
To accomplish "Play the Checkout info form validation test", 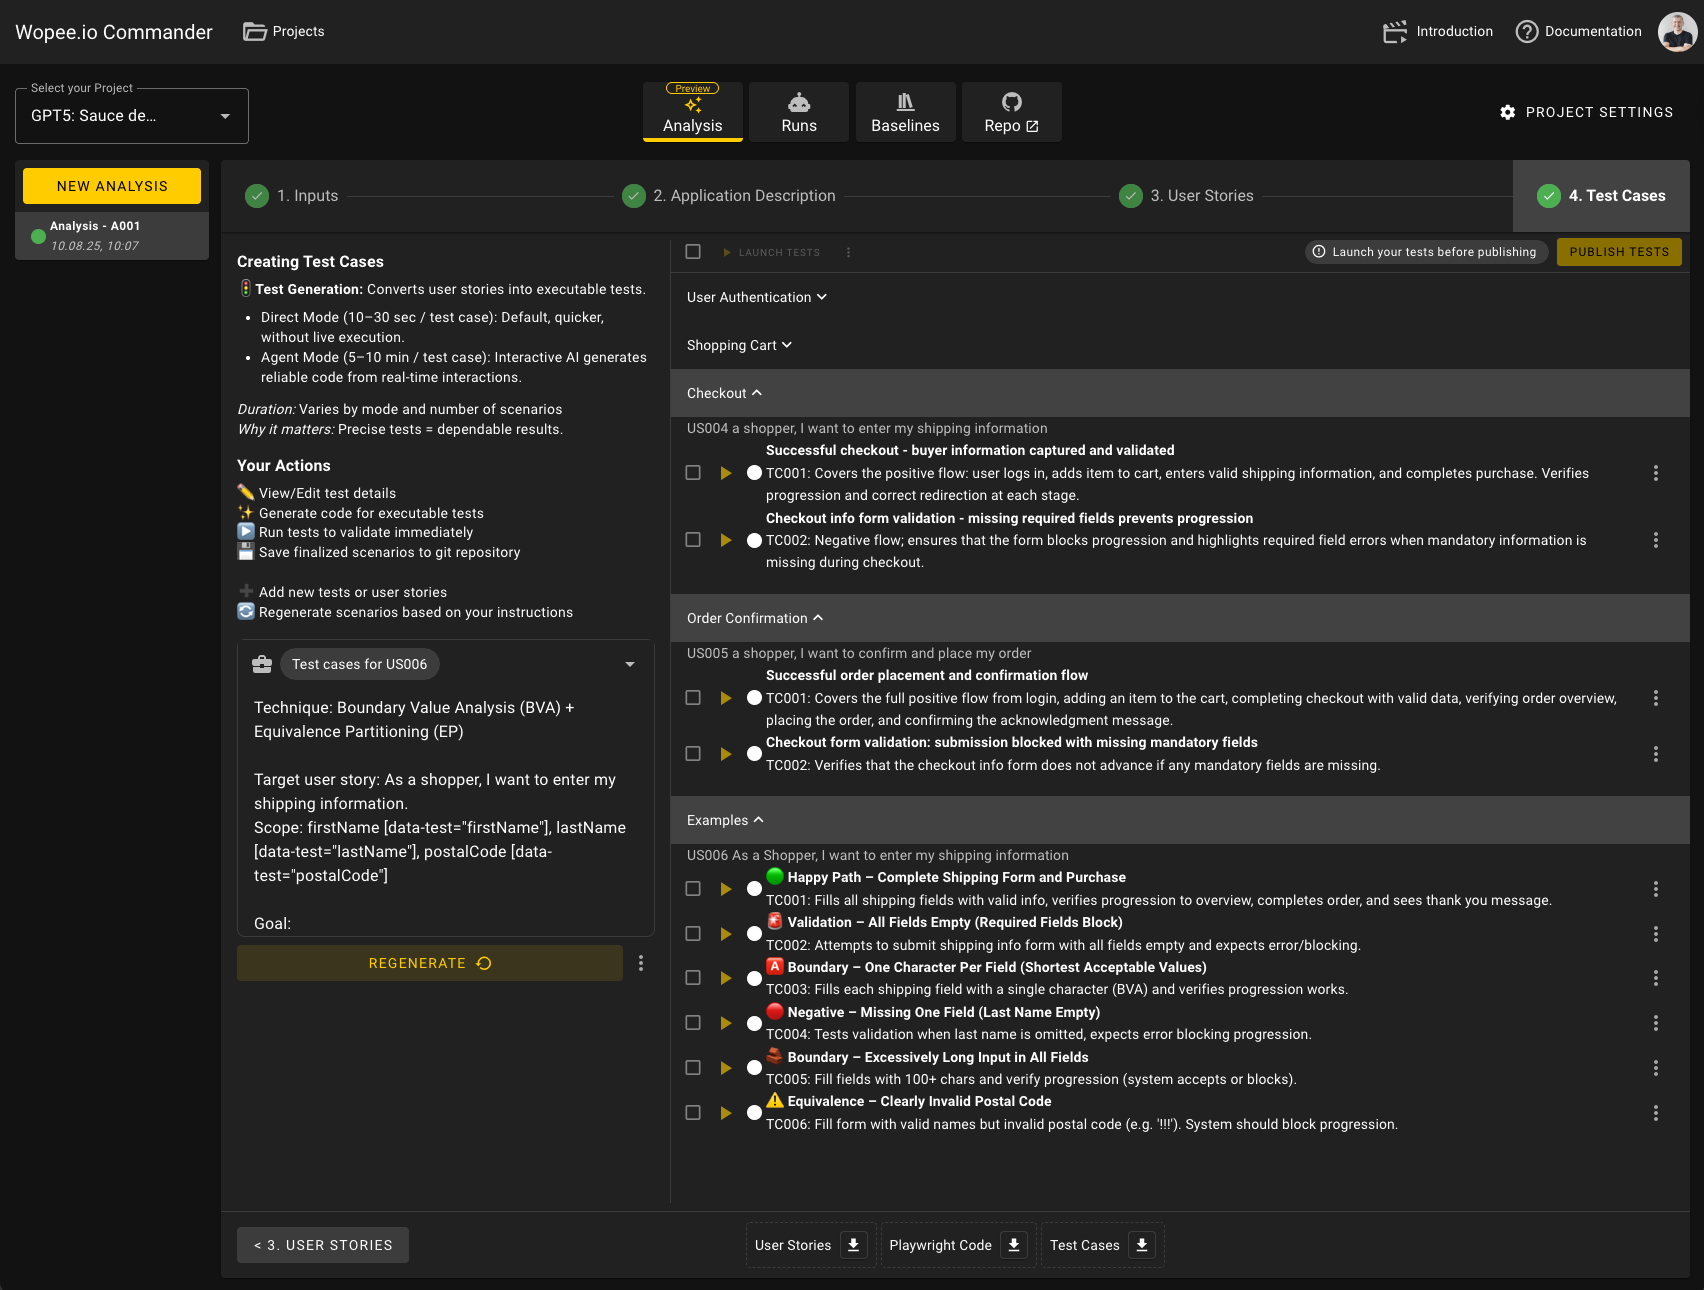I will tap(726, 540).
